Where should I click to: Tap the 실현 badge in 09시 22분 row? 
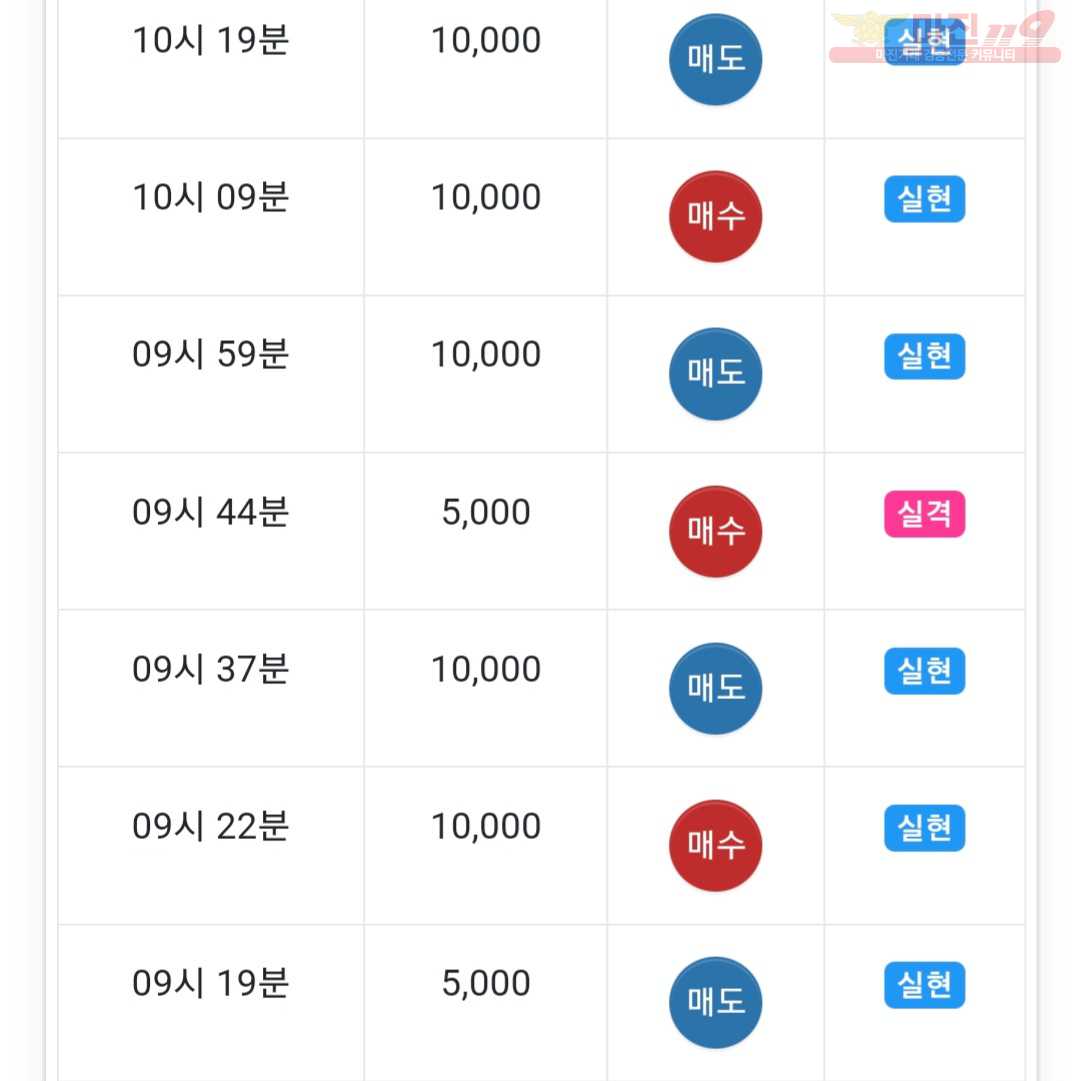coord(924,828)
